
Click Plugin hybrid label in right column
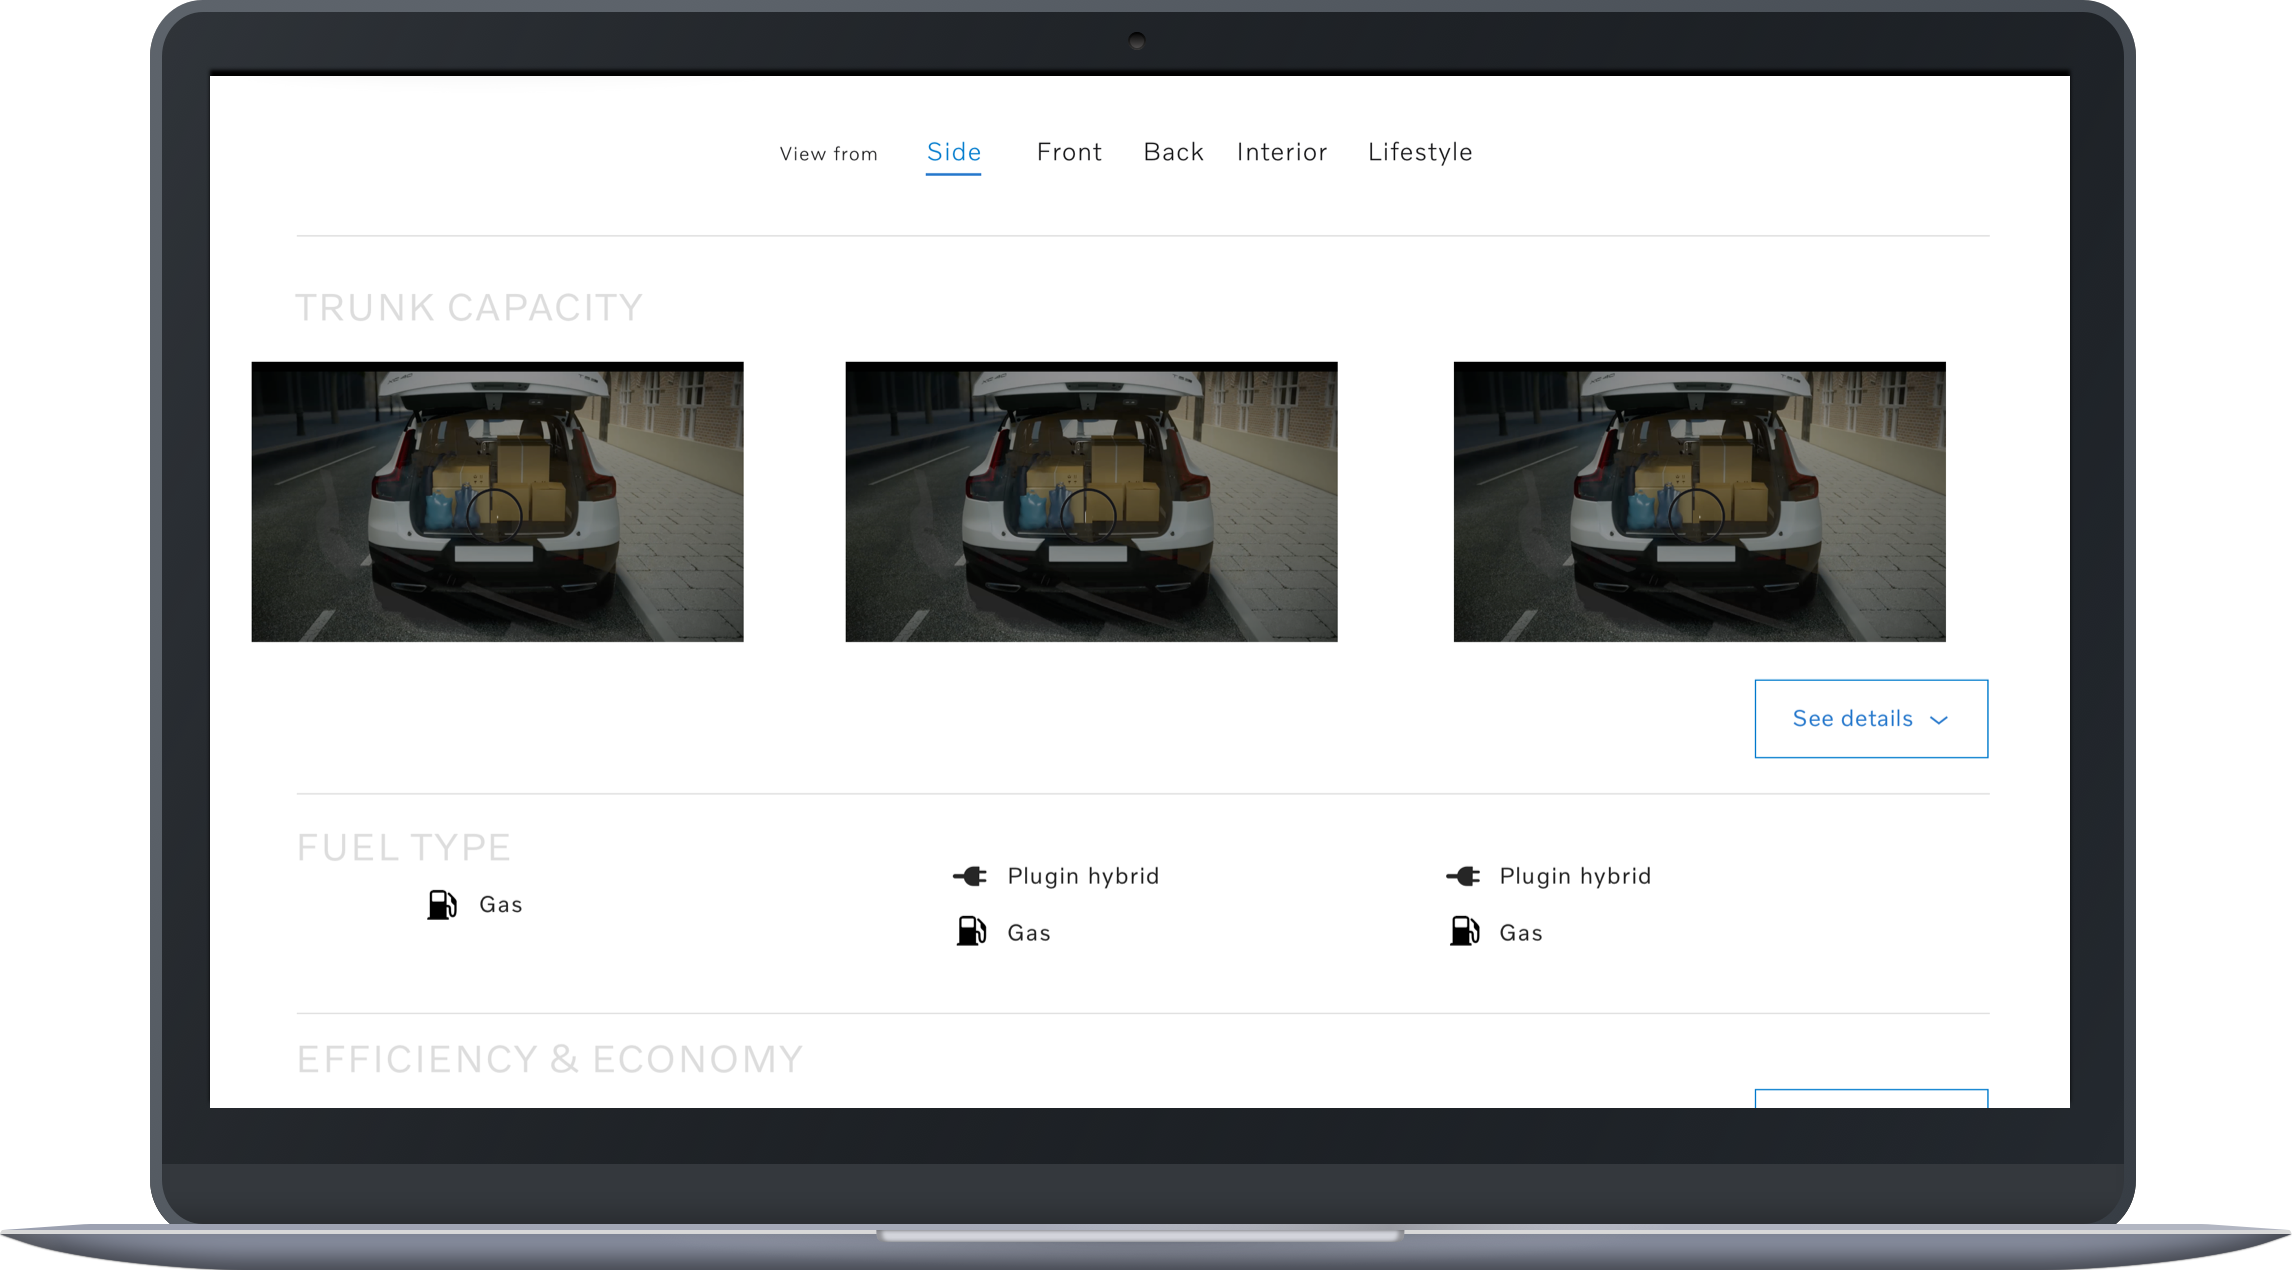pos(1575,877)
